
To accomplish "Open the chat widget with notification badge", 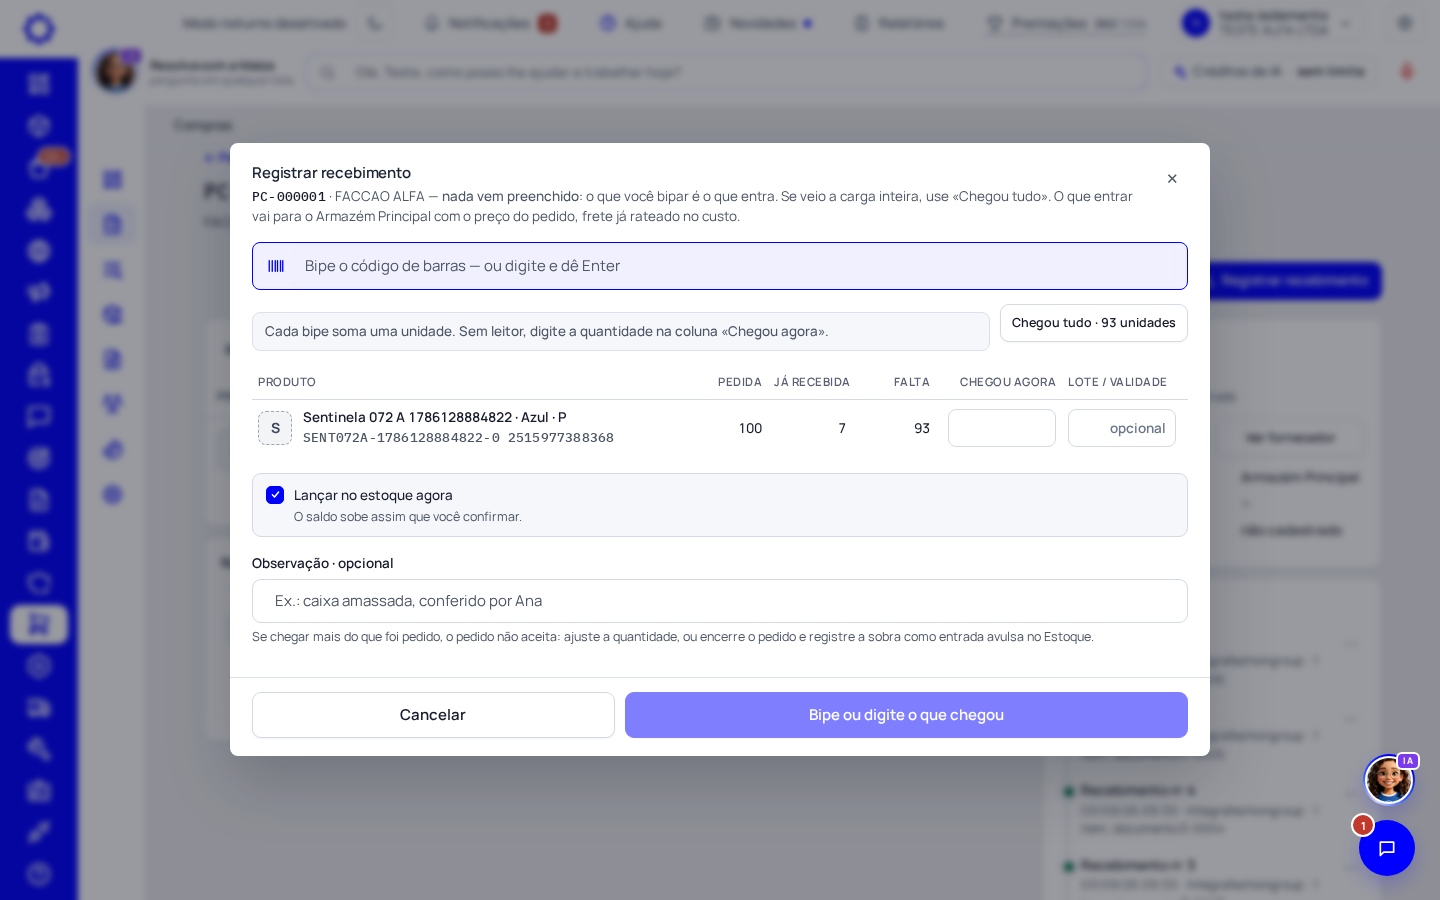I will (1387, 848).
